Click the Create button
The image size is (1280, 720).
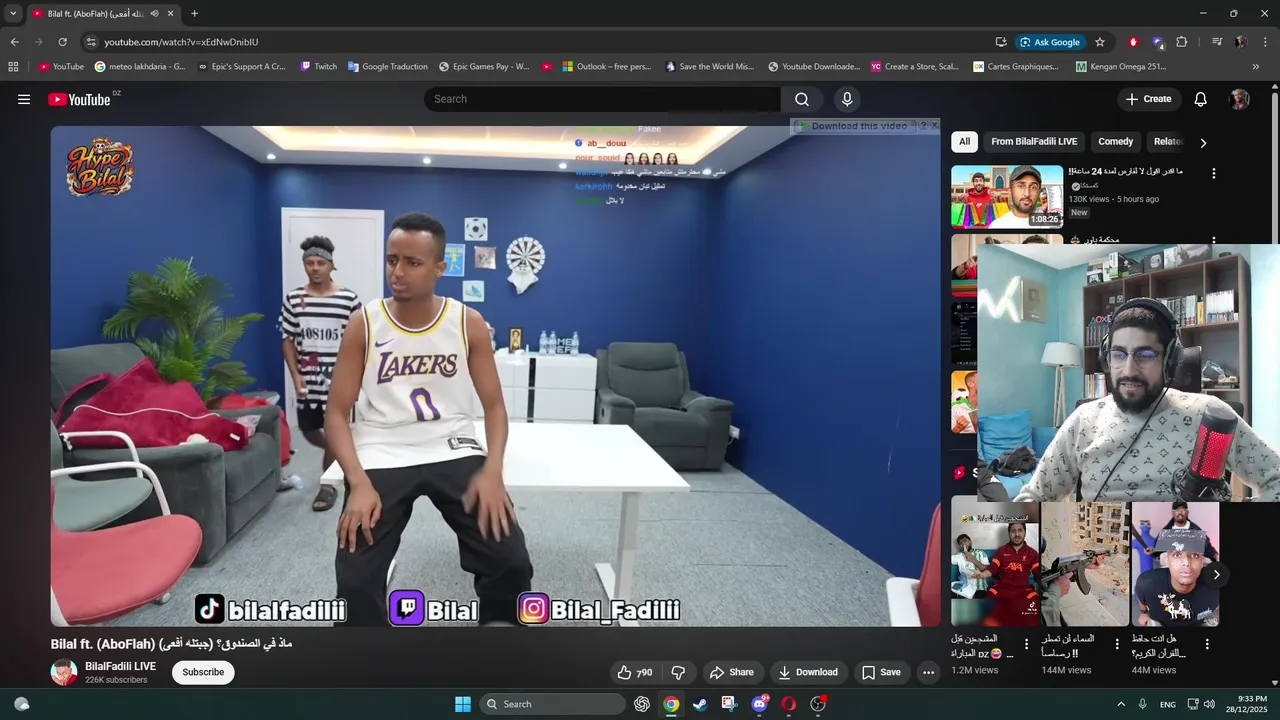1148,99
